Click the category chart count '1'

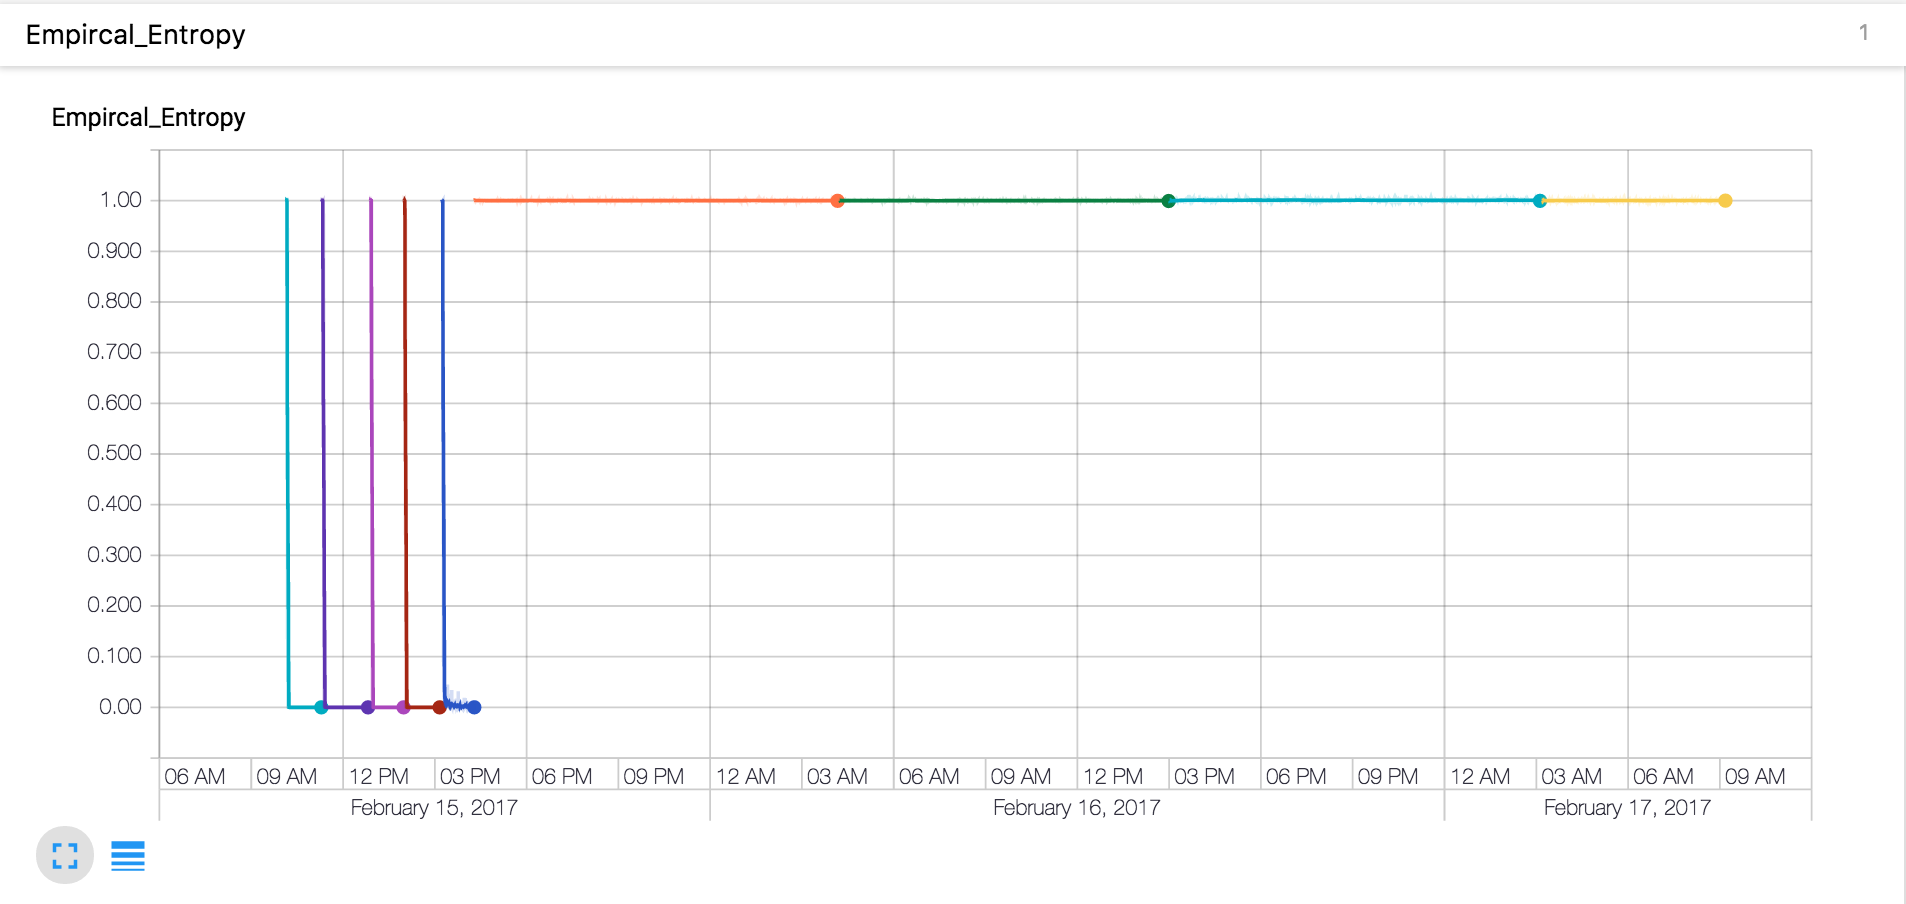pos(1863,33)
